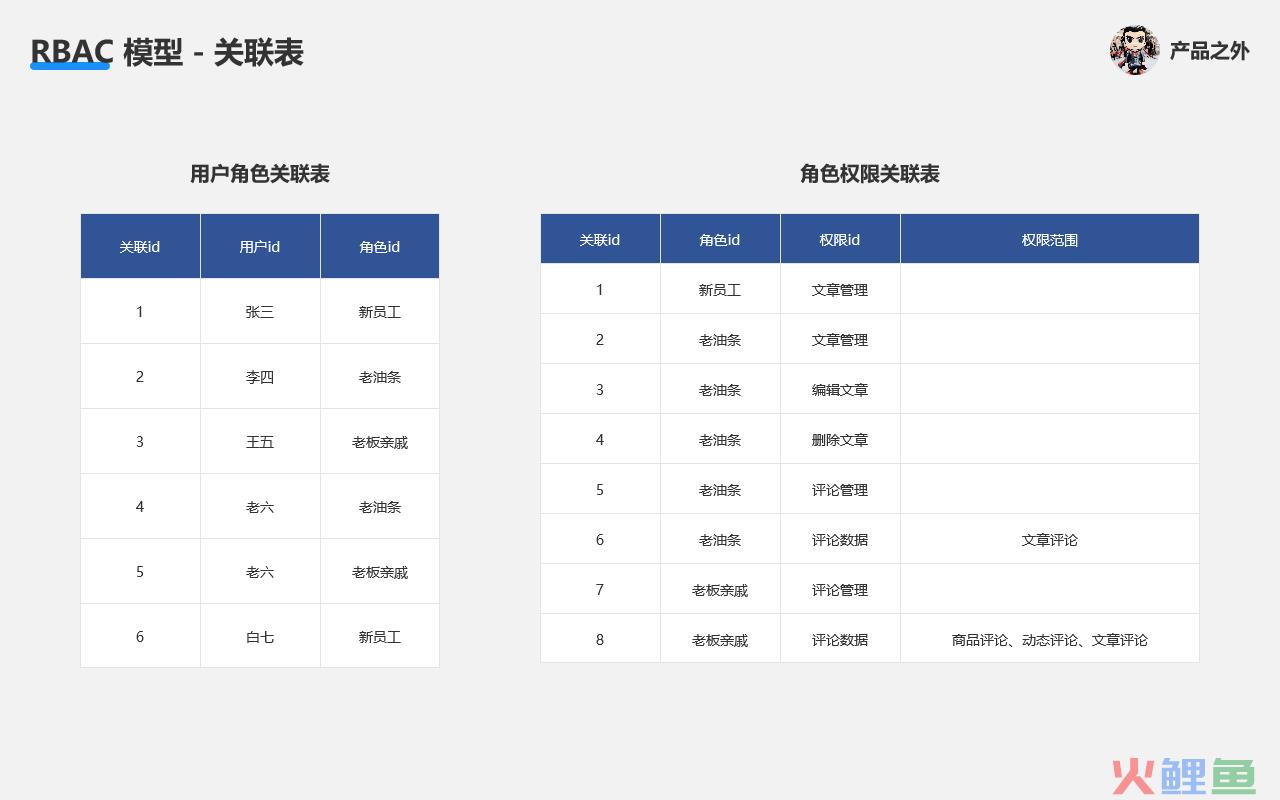Click 文章管理 in the 老油条 permission row

coord(840,340)
